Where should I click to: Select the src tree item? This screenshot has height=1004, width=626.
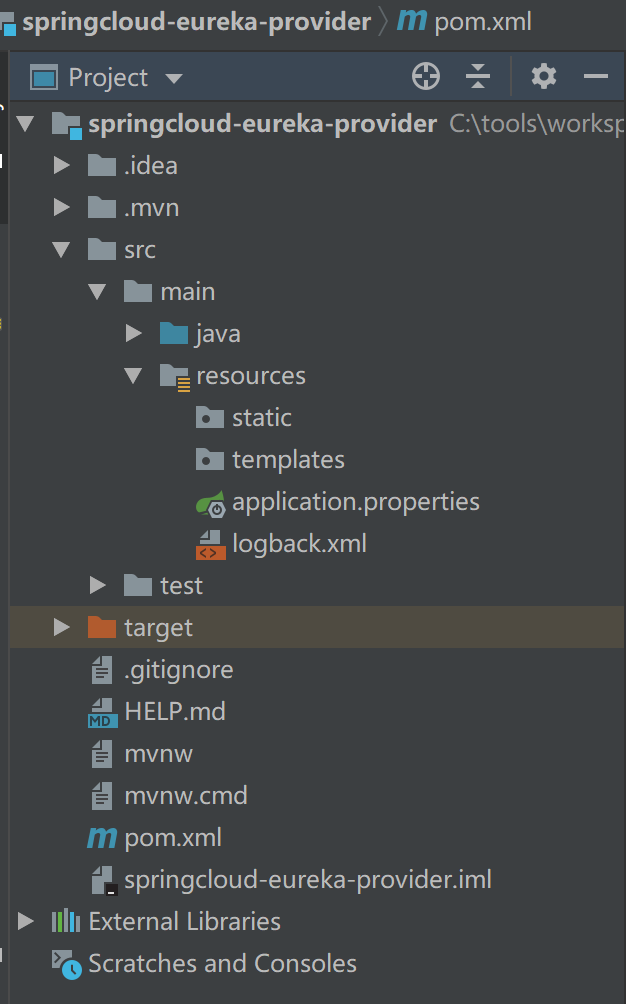tap(140, 250)
